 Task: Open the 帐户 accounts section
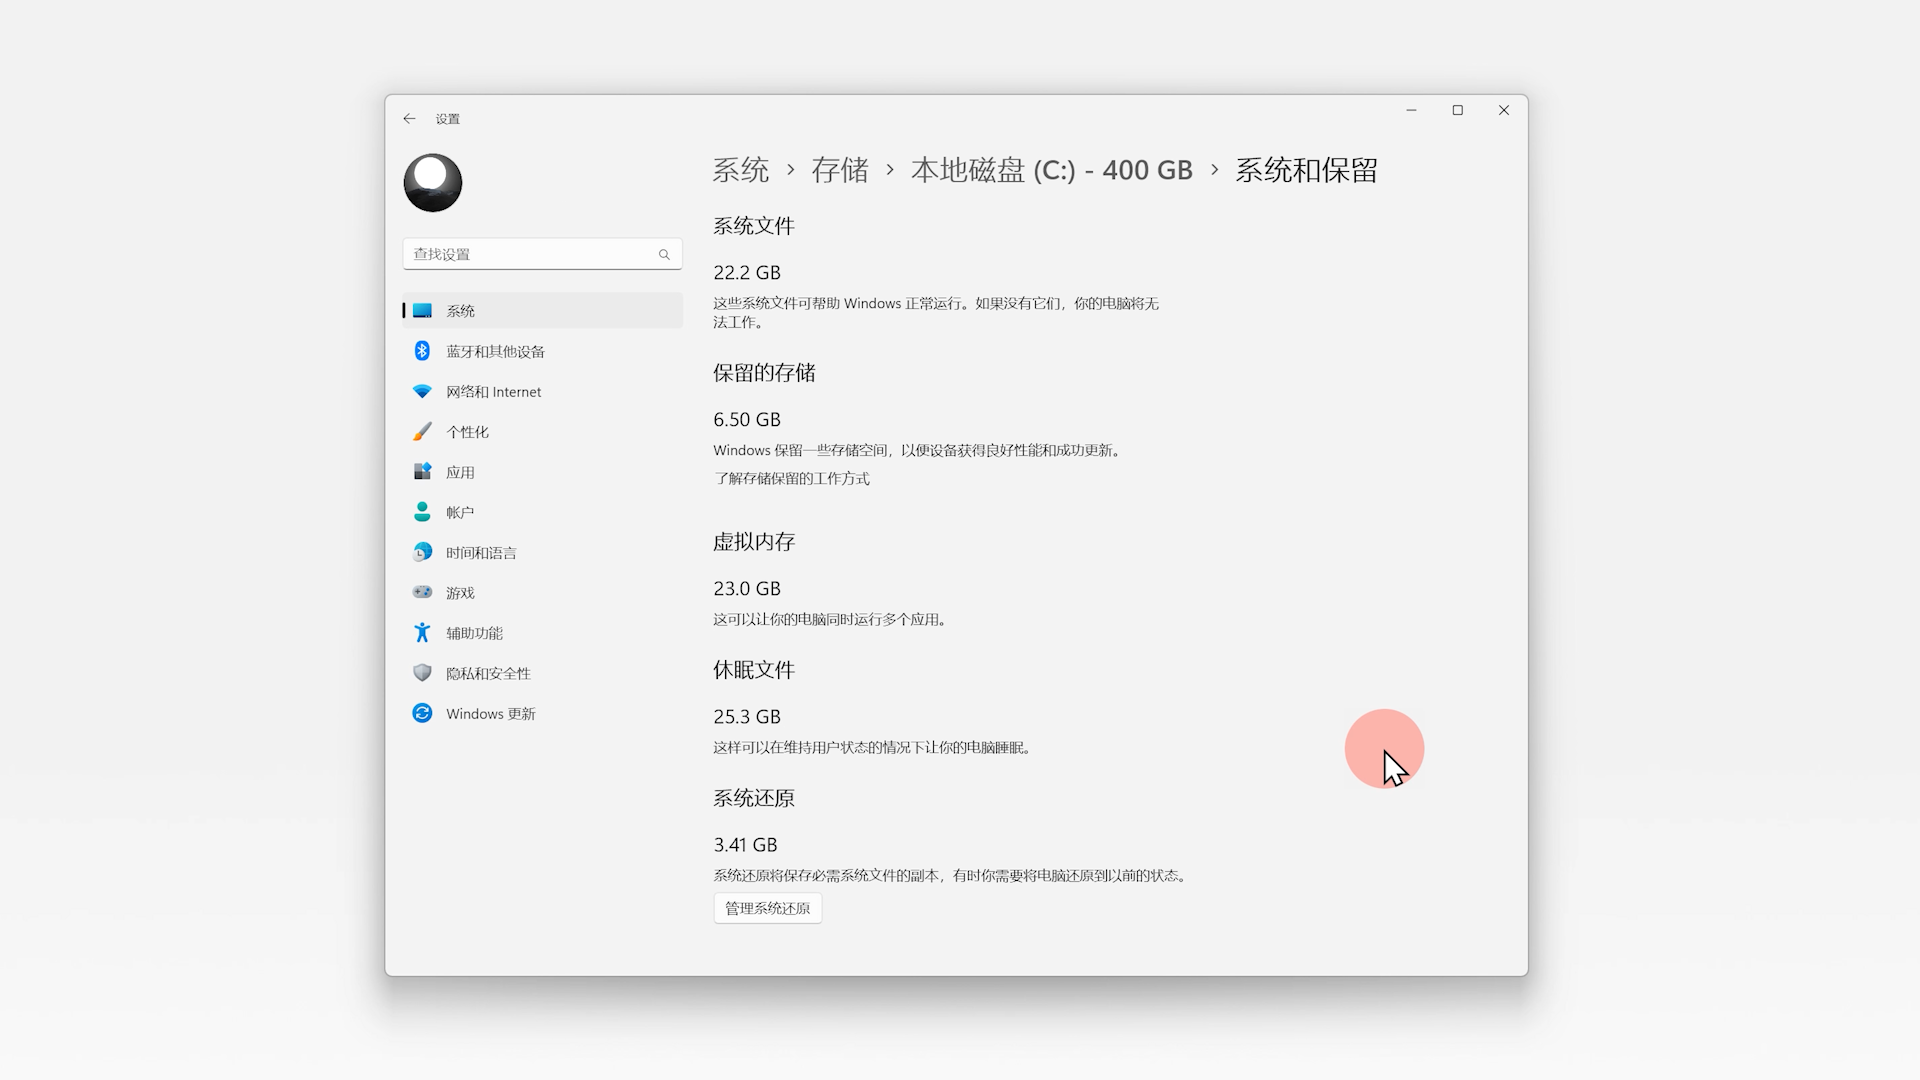point(460,512)
